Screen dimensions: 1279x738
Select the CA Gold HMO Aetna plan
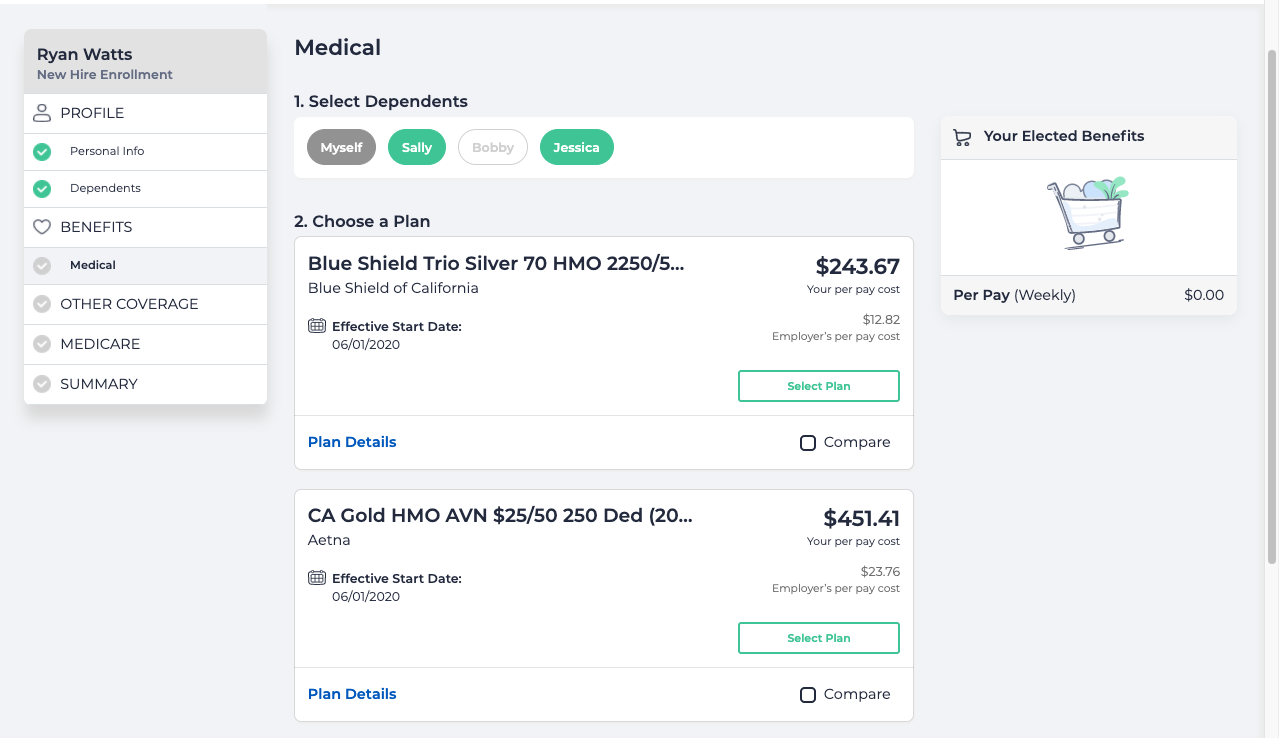(x=818, y=638)
